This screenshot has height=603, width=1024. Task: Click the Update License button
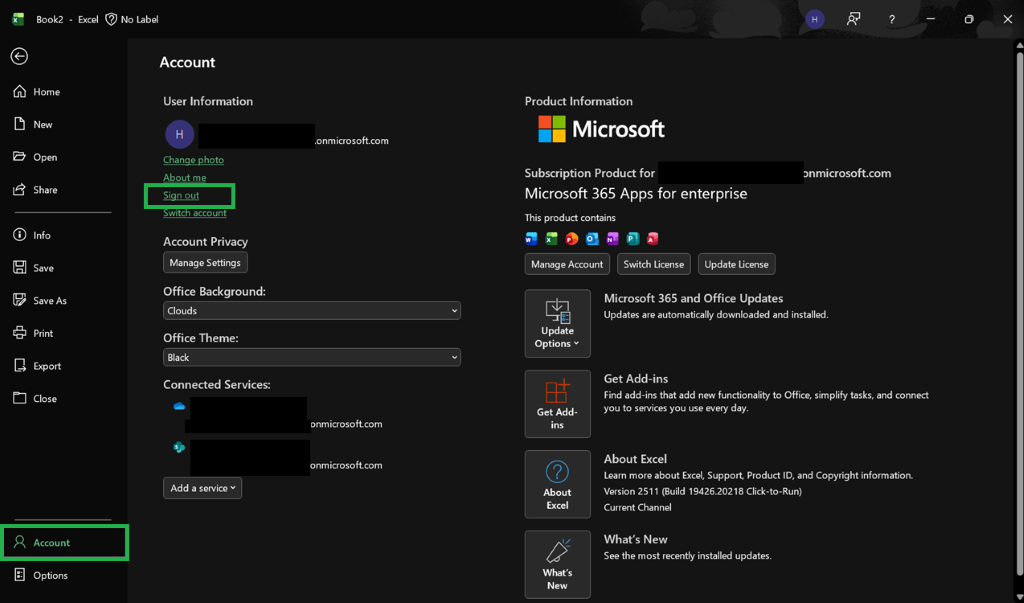737,265
